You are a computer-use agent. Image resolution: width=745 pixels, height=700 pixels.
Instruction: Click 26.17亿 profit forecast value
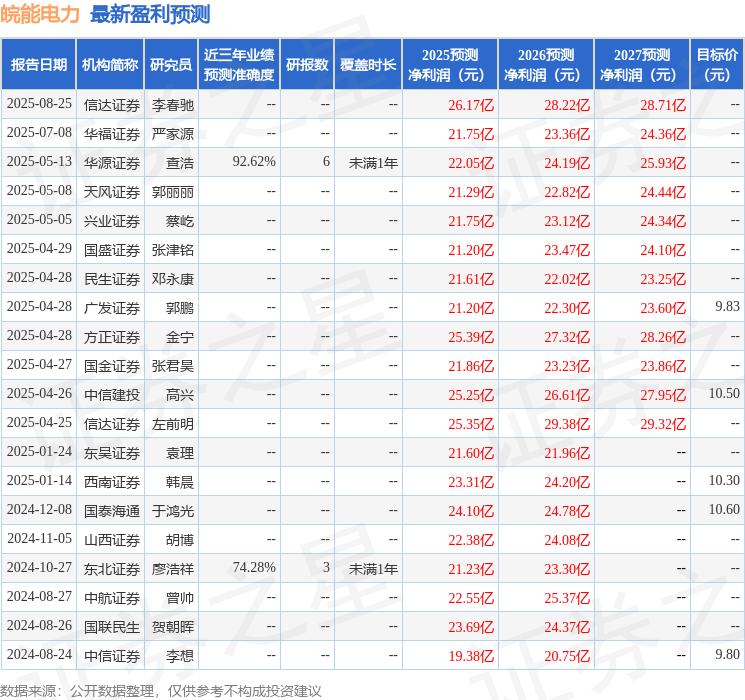(x=471, y=105)
